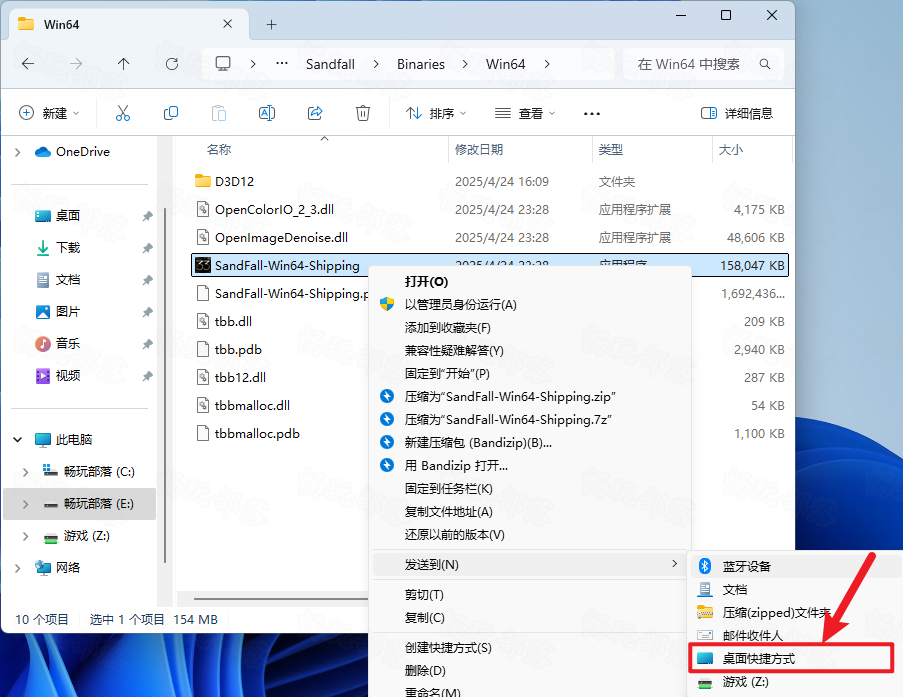Click the admin shield icon in context menu
Viewport: 903px width, 697px height.
(387, 304)
